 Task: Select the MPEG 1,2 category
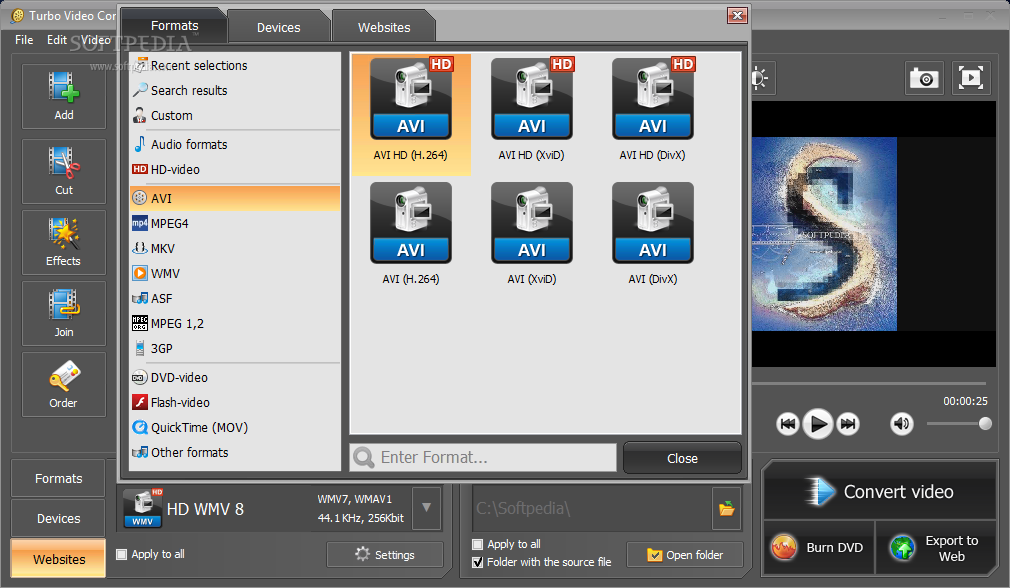pos(234,324)
